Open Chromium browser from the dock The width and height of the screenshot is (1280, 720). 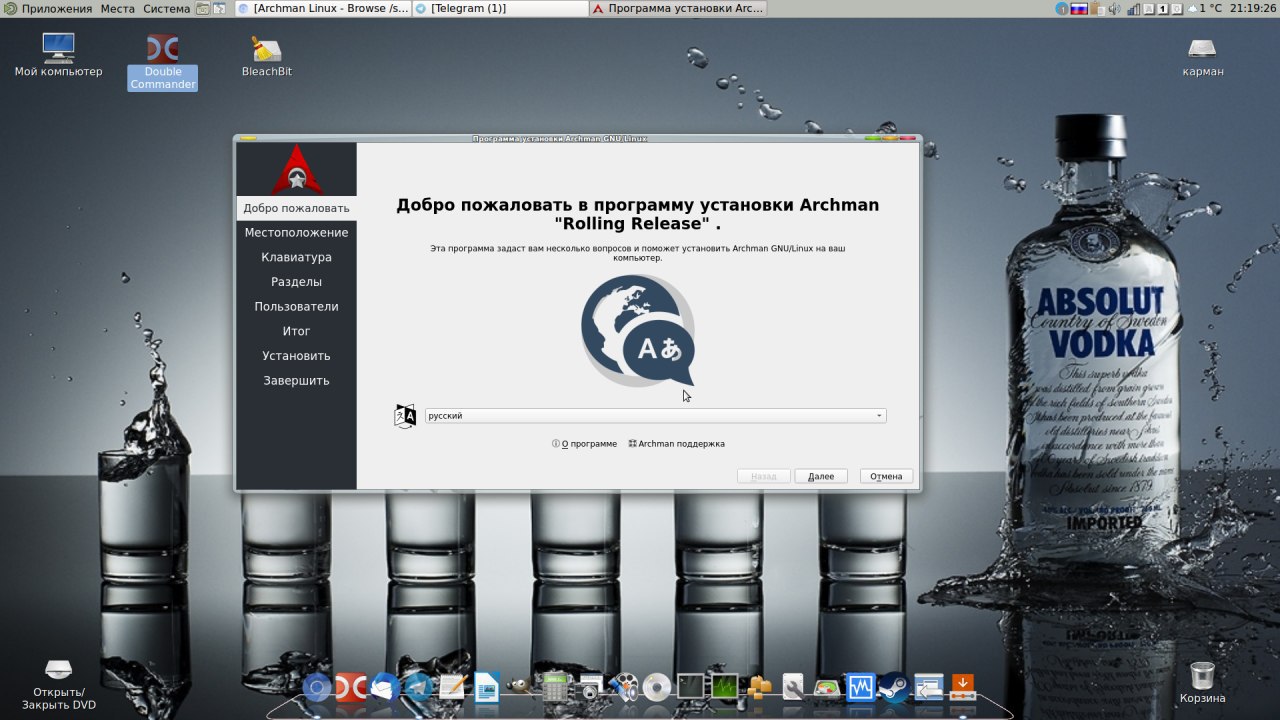point(317,687)
